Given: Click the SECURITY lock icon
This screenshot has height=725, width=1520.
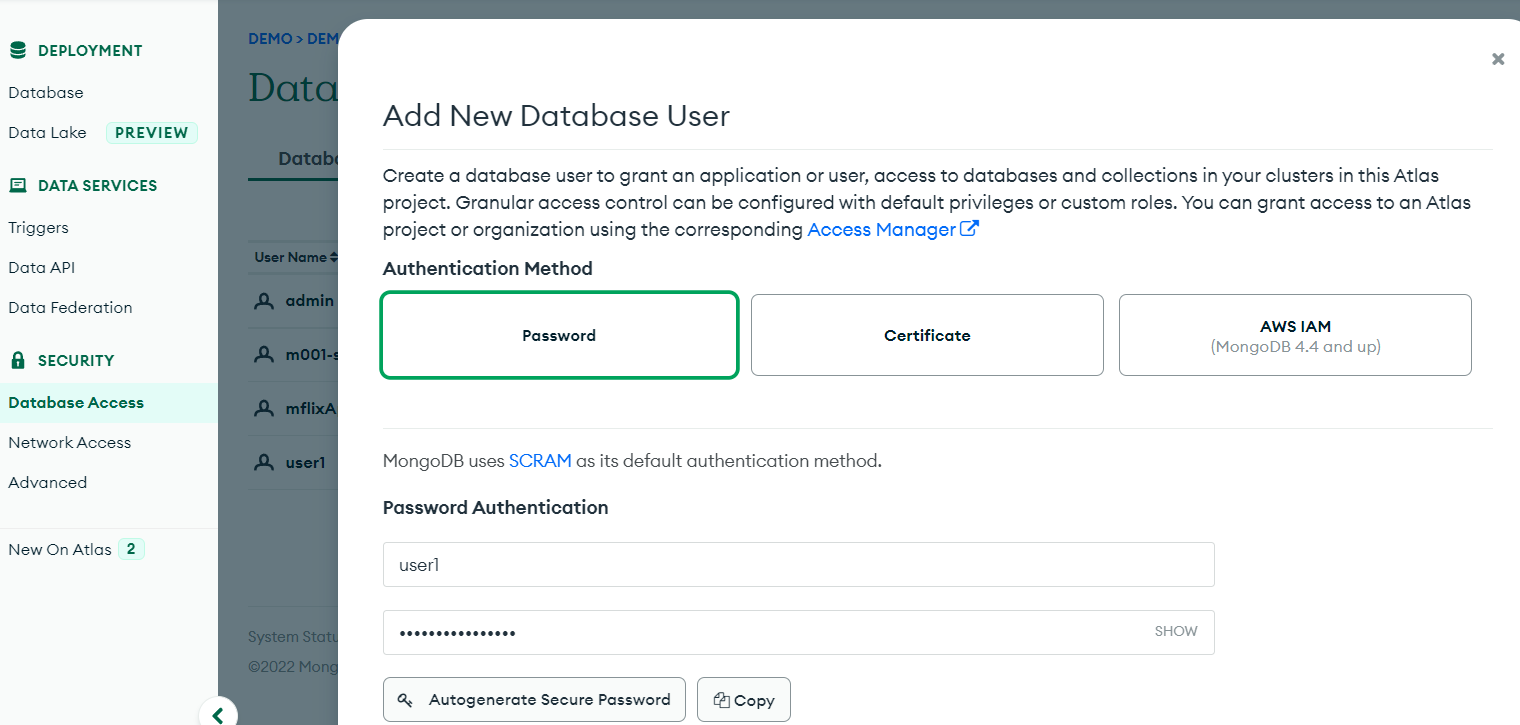Looking at the screenshot, I should tap(17, 359).
